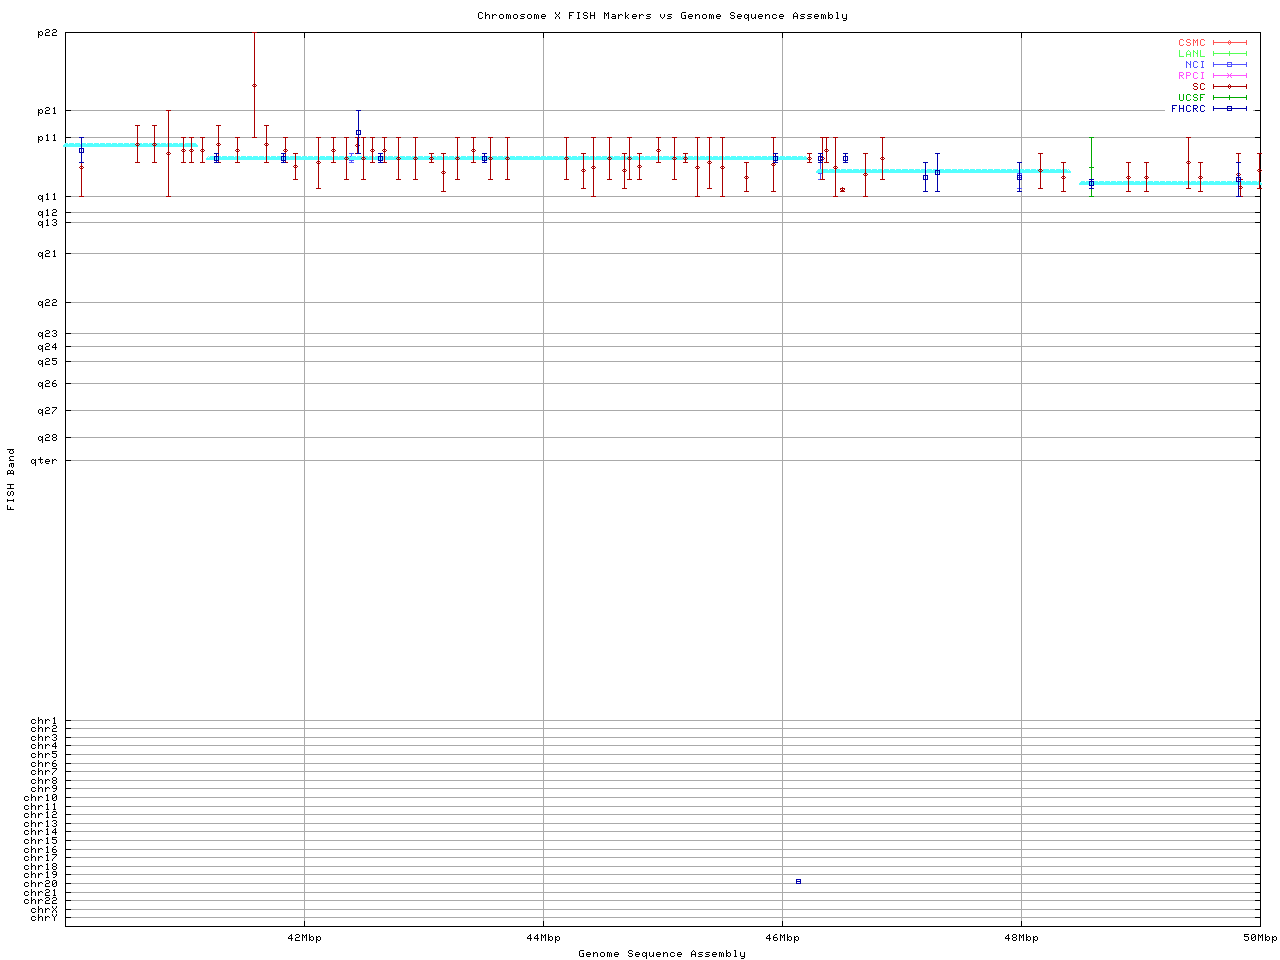The width and height of the screenshot is (1280, 960).
Task: Select the q21 y-axis band label
Action: tap(47, 253)
